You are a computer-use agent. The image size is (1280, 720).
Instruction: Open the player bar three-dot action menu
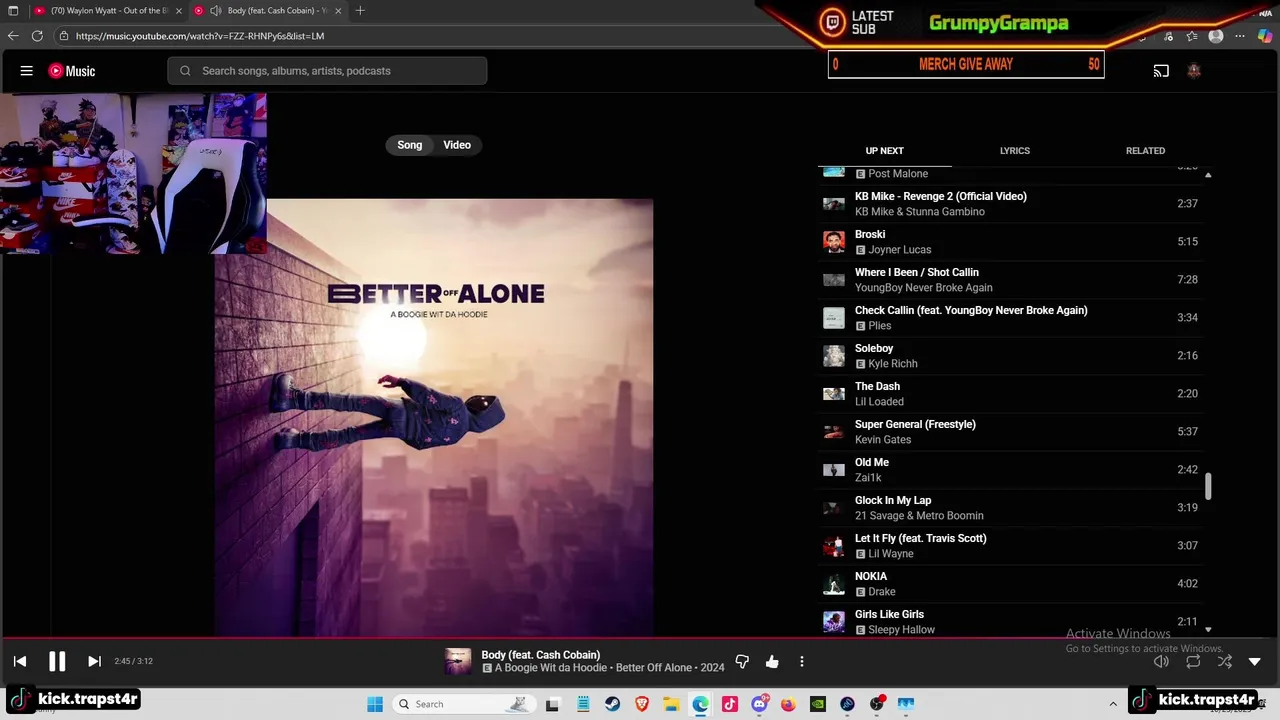801,661
